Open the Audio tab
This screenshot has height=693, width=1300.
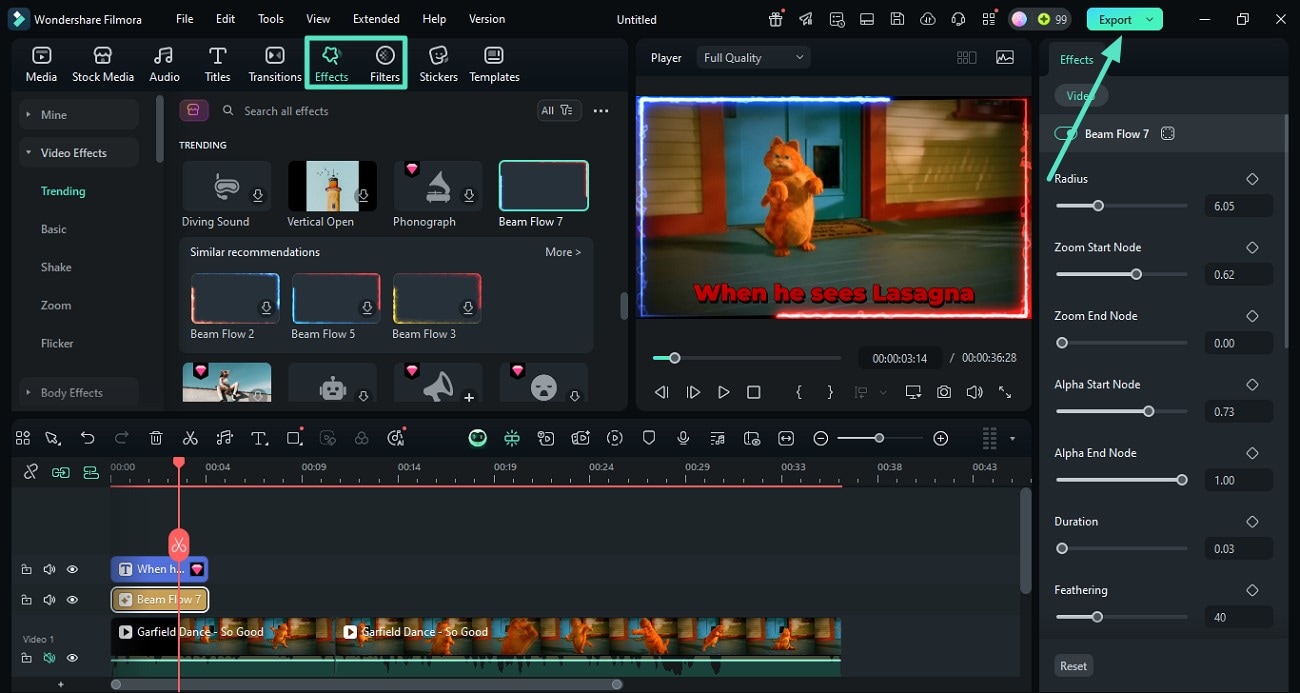(164, 64)
